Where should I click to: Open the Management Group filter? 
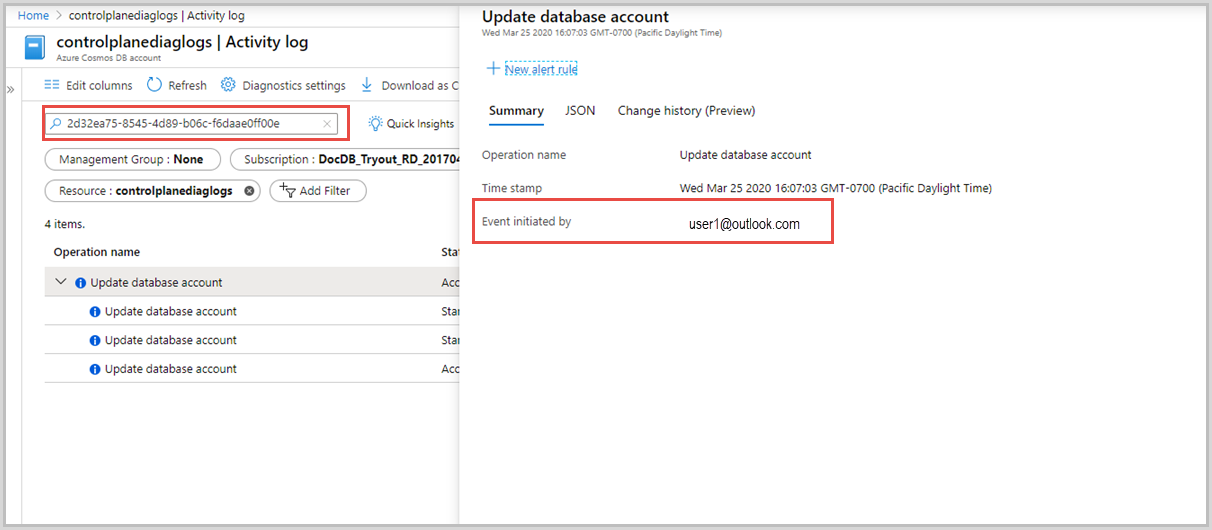point(131,159)
